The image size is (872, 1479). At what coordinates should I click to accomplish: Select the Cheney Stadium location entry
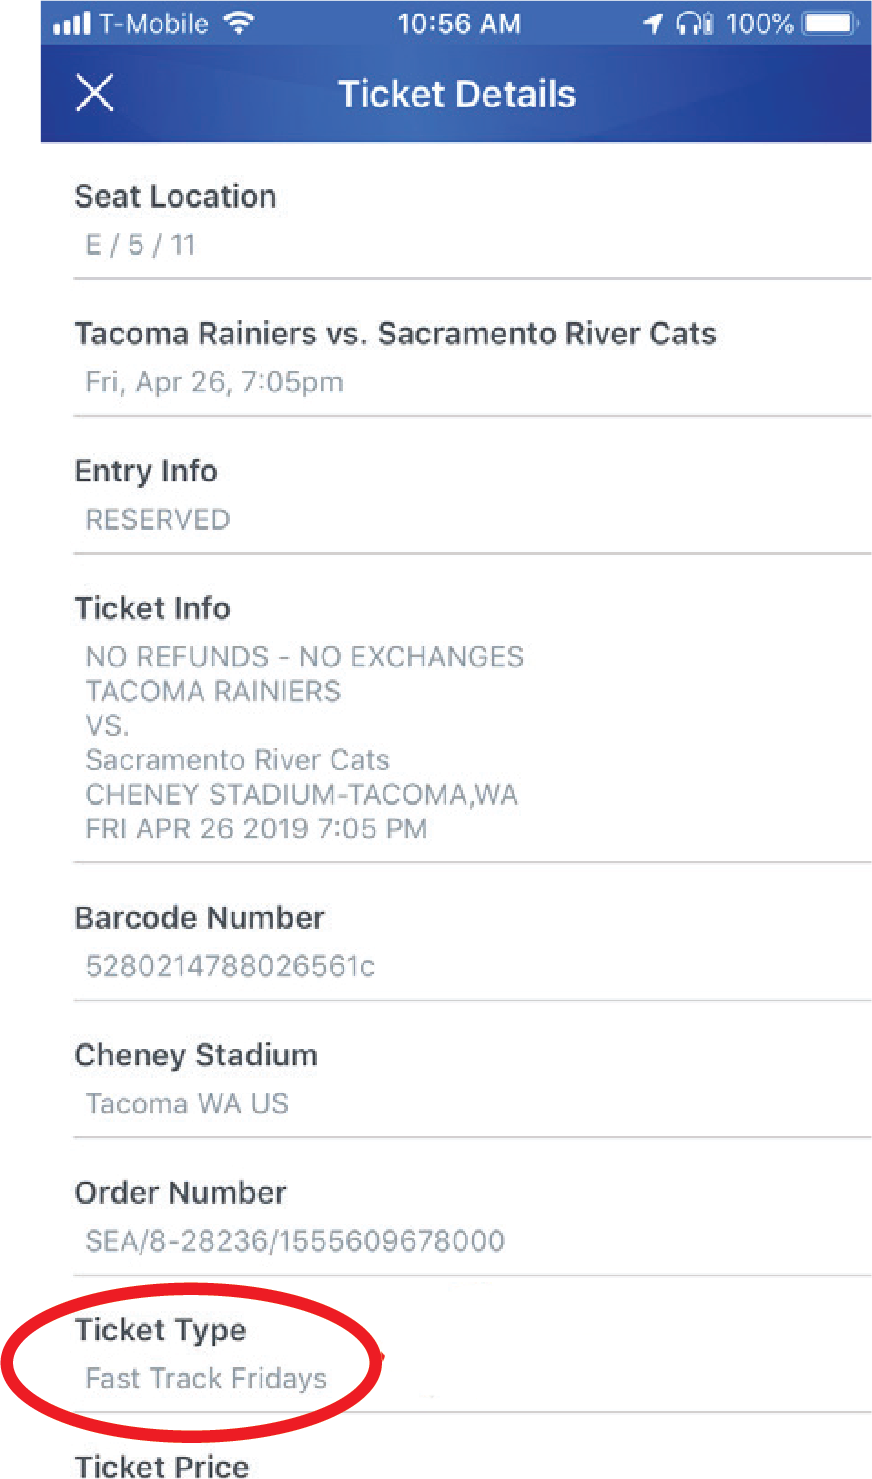196,1054
